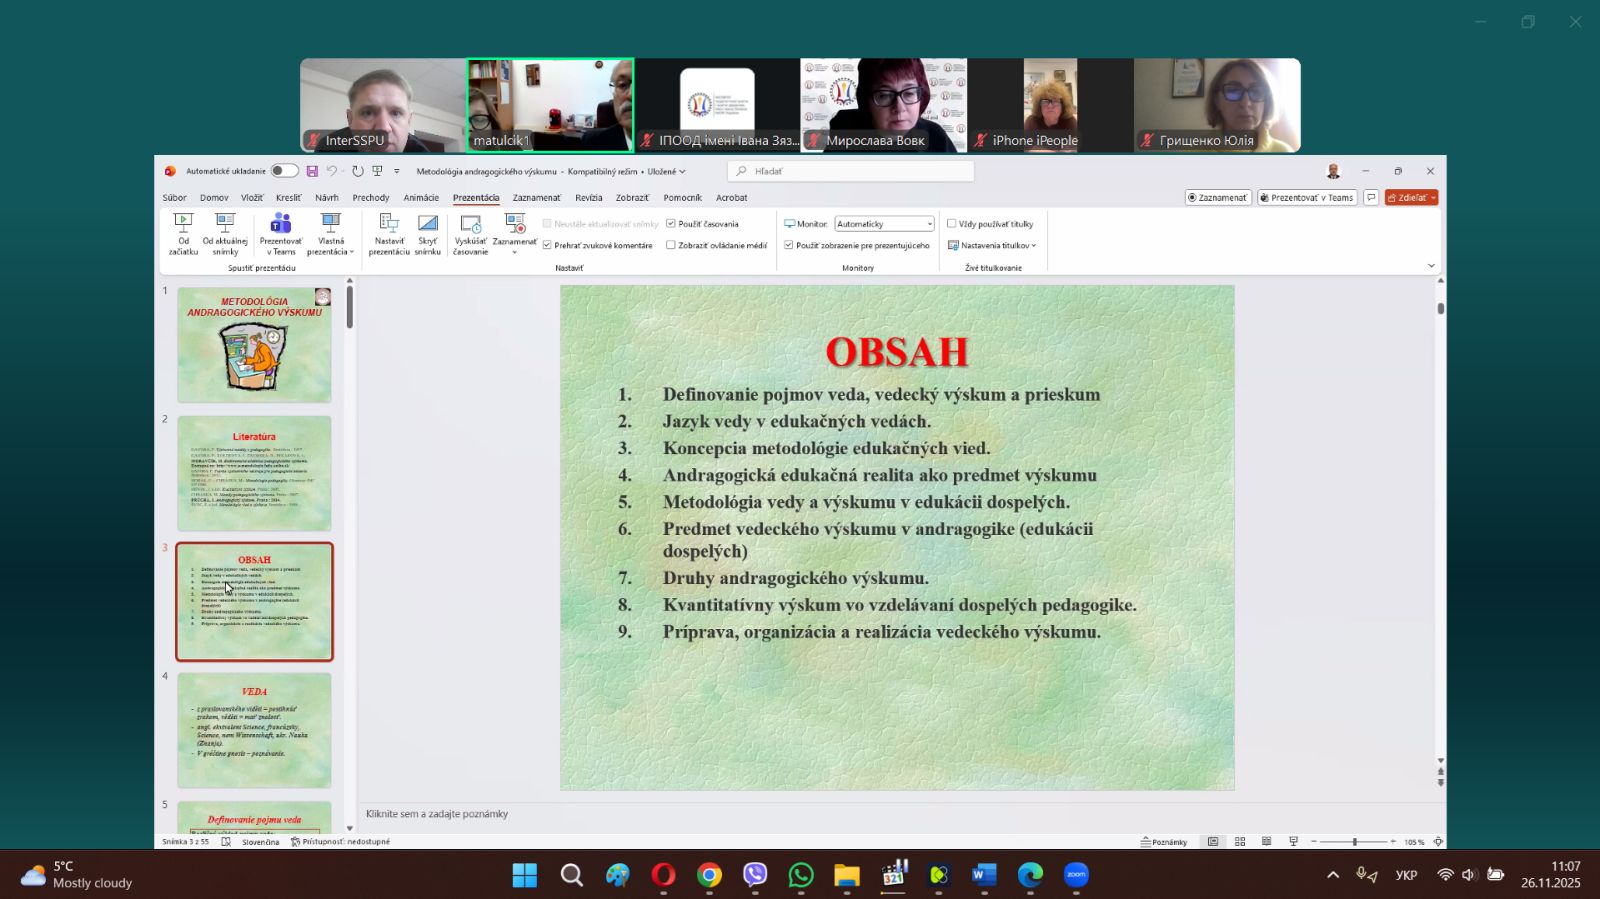Switch to slide sorter view in status bar
Viewport: 1600px width, 899px height.
(x=1240, y=842)
